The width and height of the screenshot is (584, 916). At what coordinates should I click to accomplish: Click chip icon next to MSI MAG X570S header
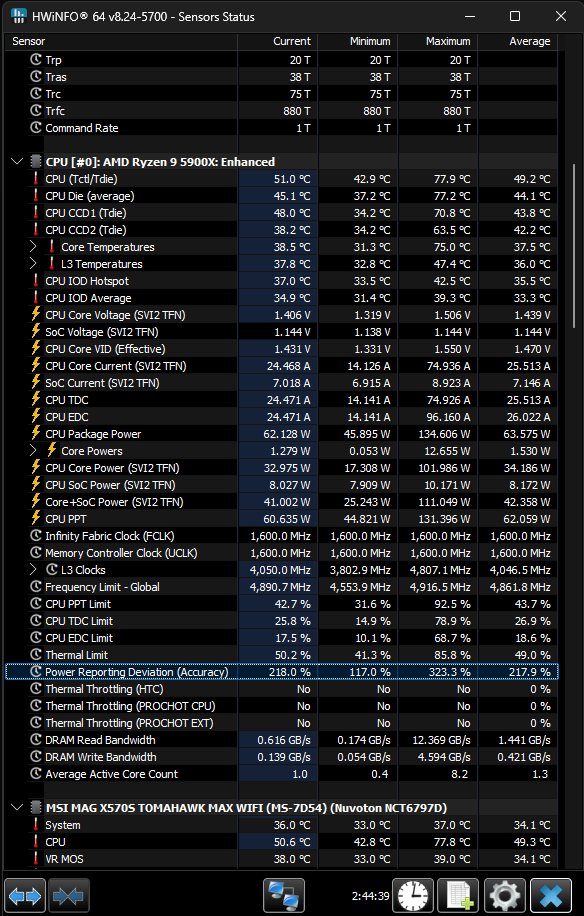pos(36,808)
